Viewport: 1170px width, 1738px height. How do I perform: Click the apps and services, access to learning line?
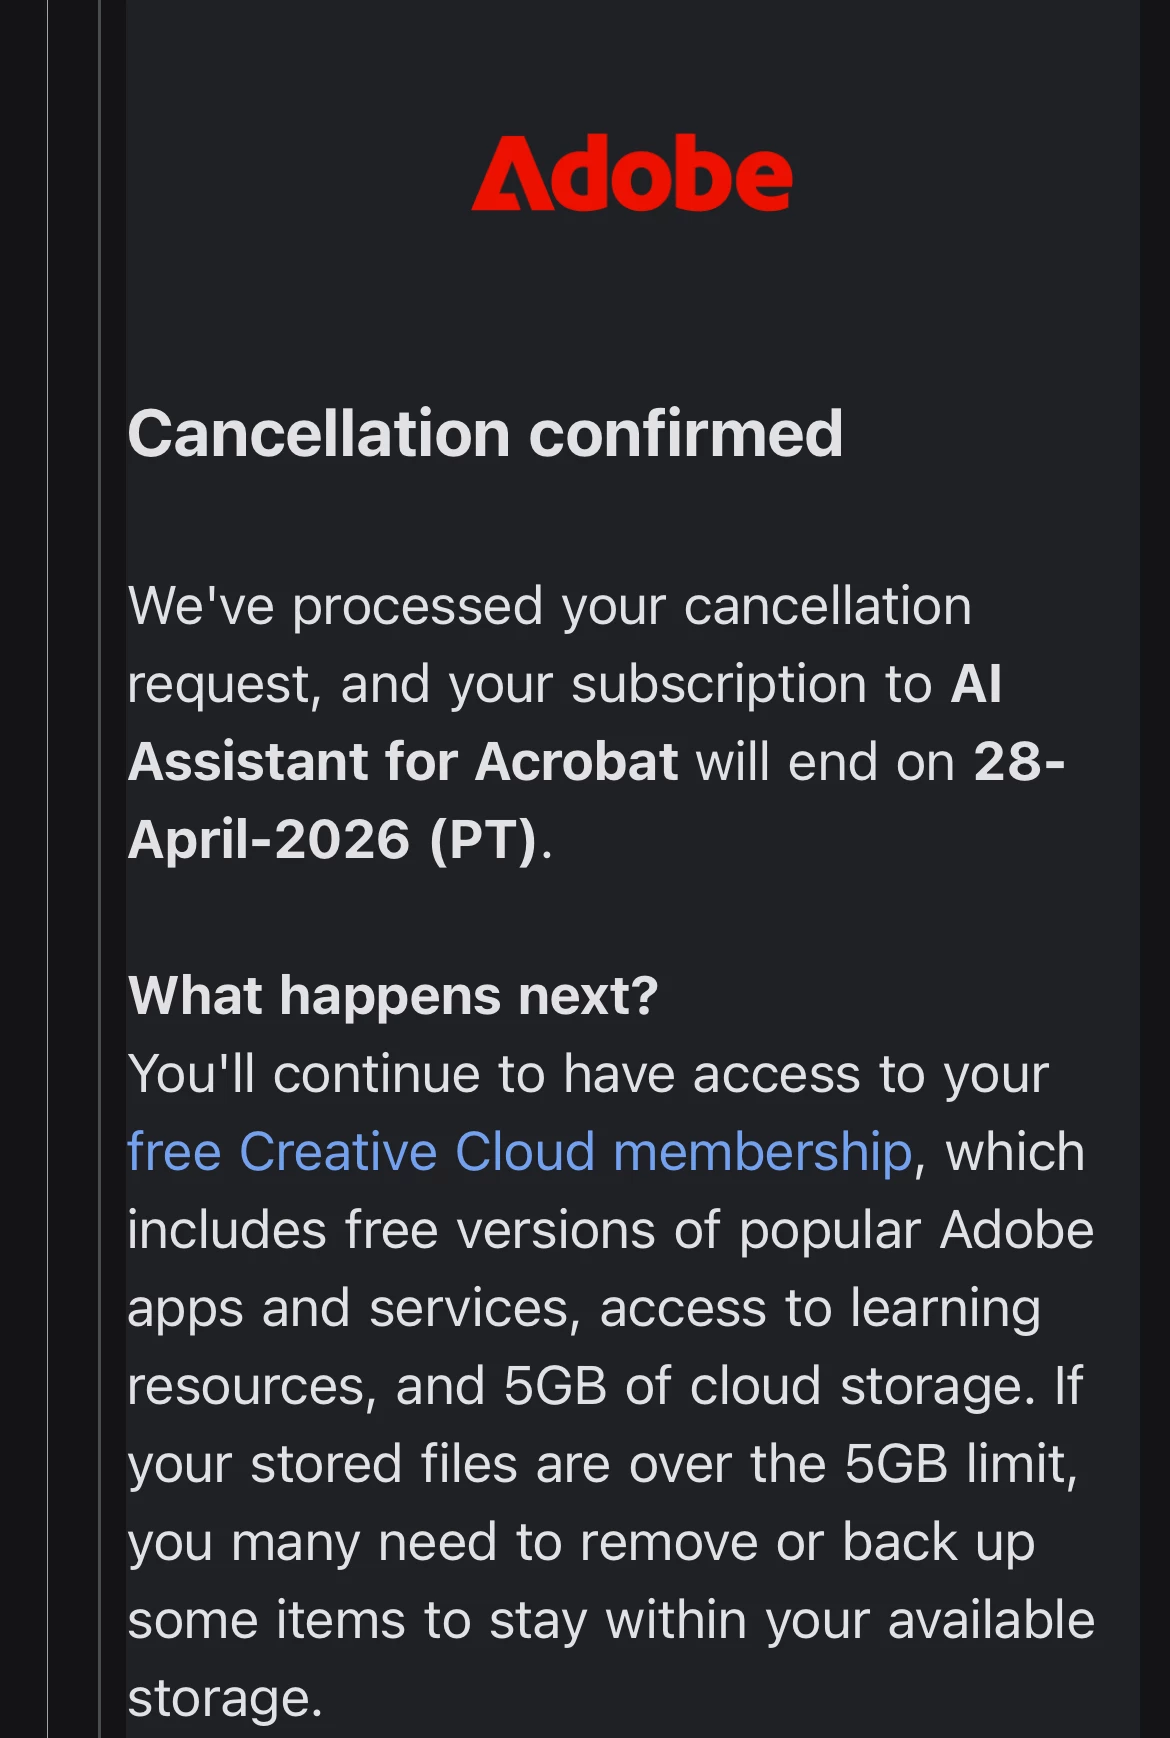coord(585,1309)
